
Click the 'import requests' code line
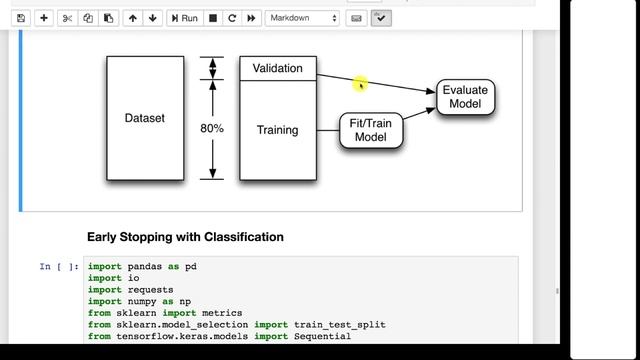coord(131,290)
